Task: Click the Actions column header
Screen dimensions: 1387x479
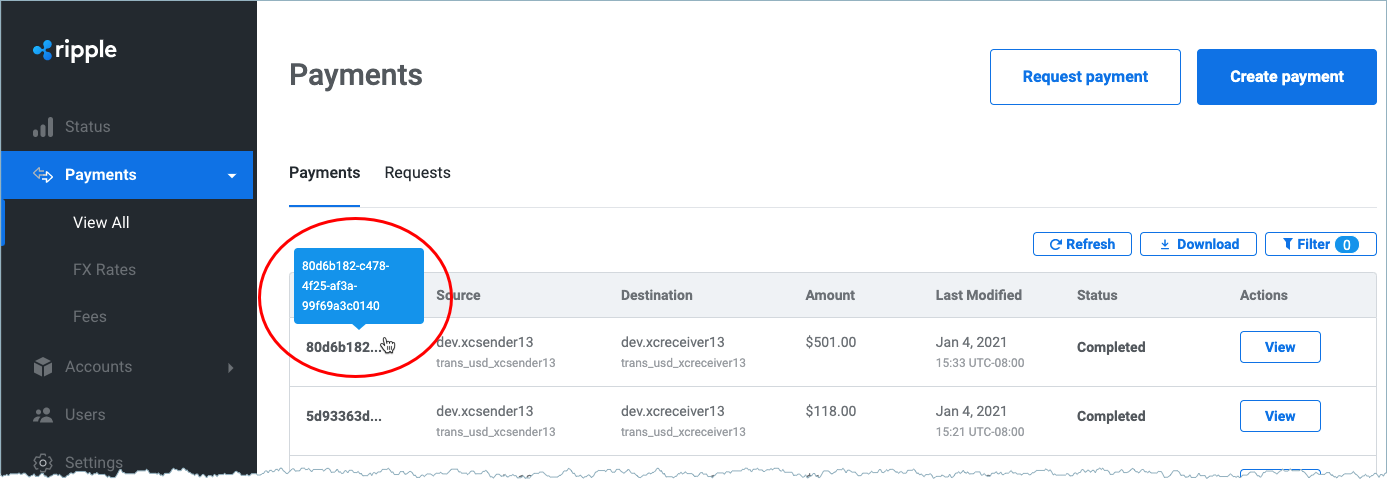Action: [1264, 295]
